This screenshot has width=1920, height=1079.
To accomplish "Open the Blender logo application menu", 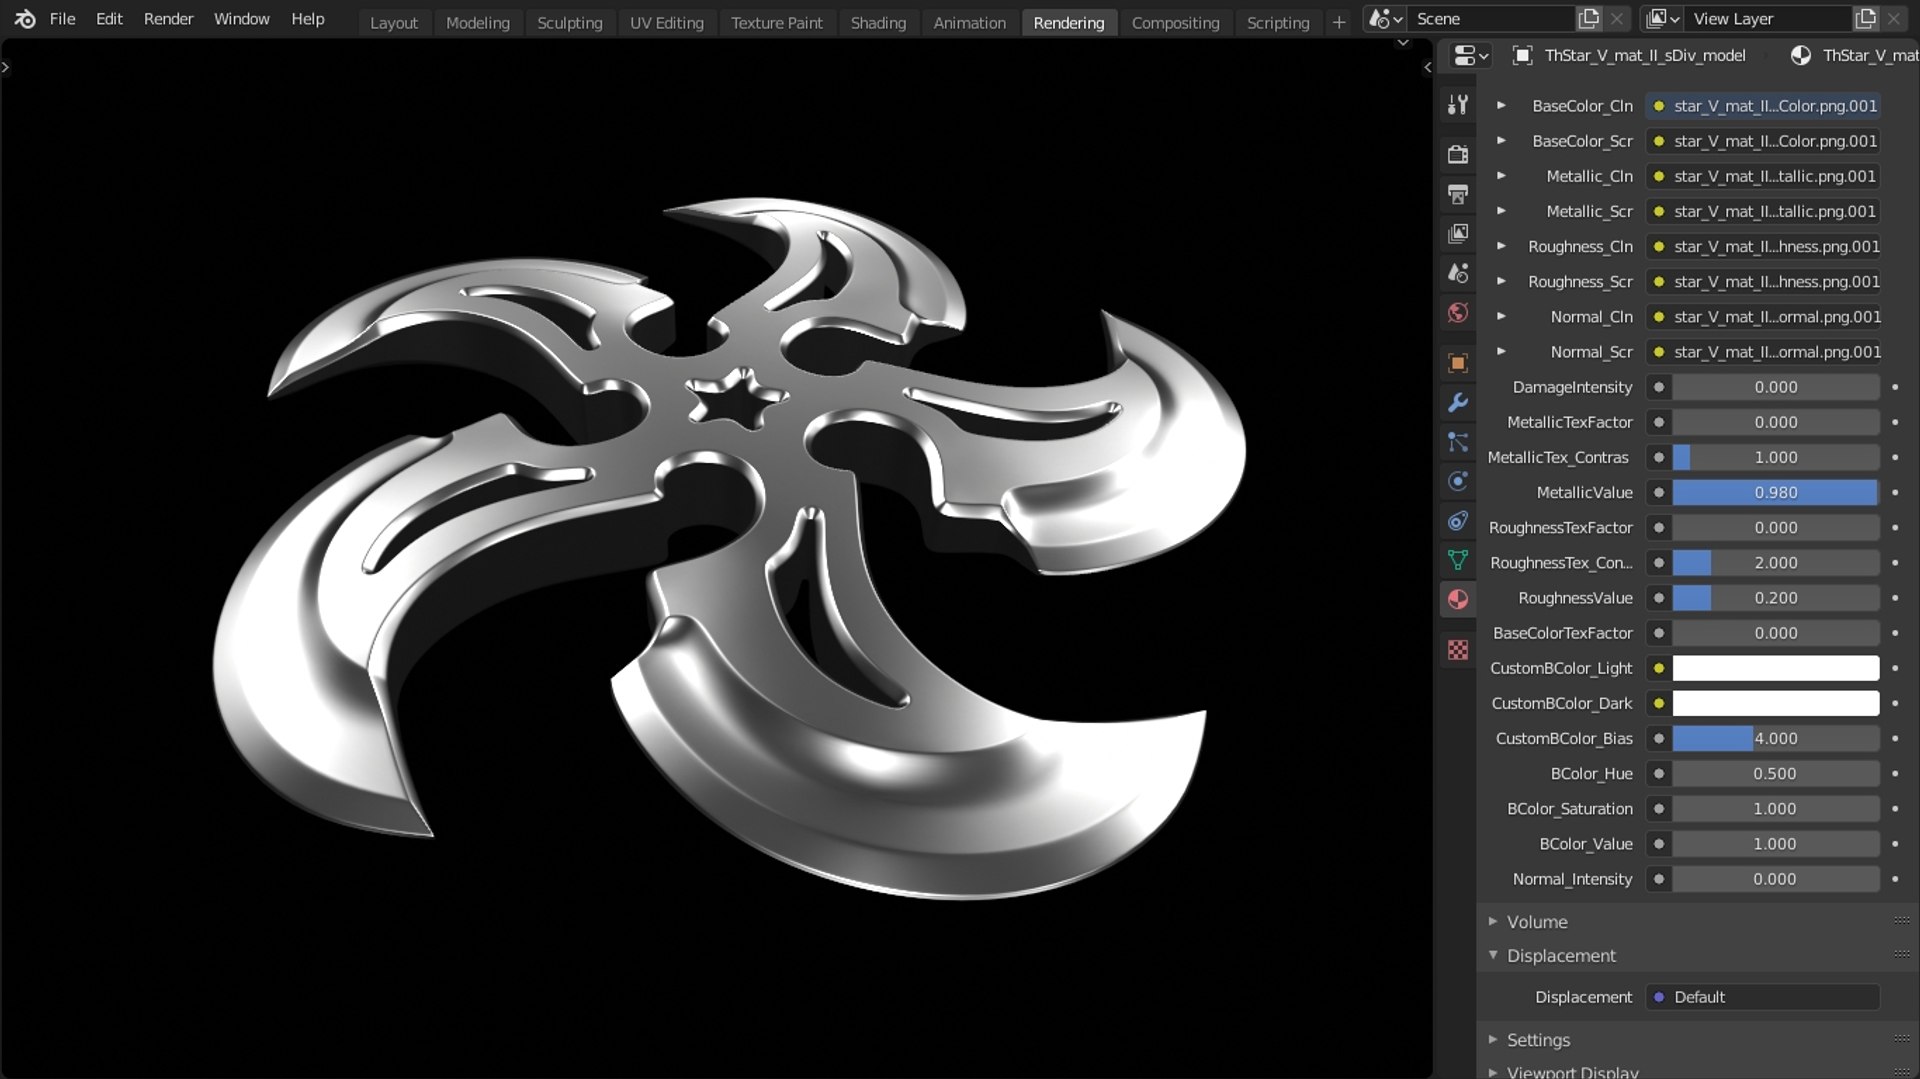I will click(25, 19).
